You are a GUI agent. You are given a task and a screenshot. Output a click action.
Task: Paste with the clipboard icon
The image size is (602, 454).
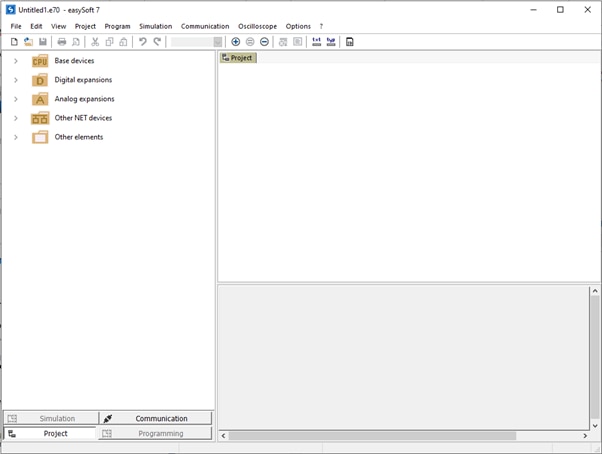123,42
